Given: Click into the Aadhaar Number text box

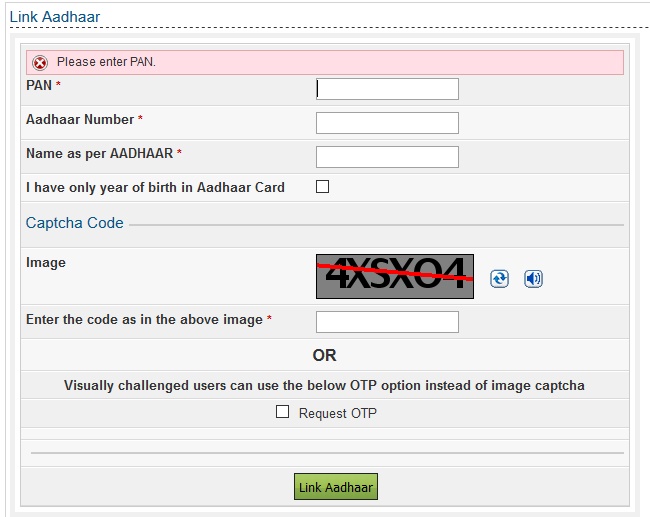Looking at the screenshot, I should click(387, 123).
